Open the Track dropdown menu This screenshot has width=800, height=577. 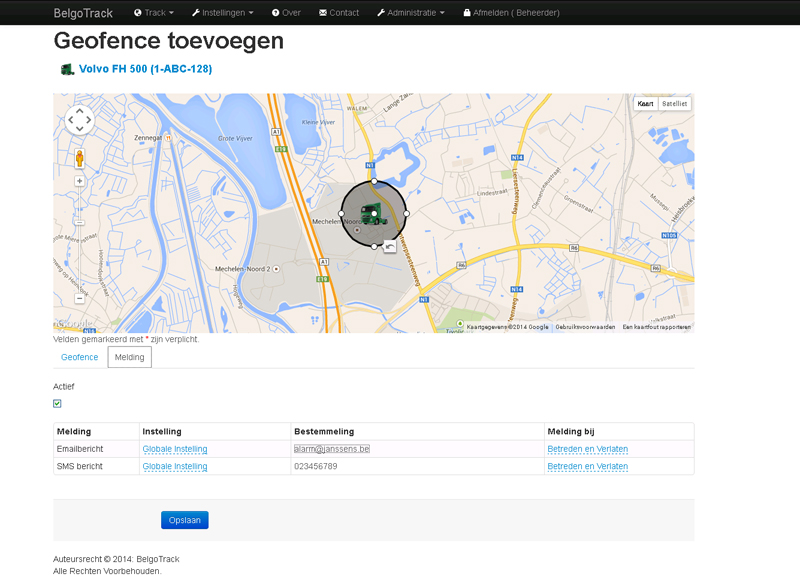click(154, 13)
